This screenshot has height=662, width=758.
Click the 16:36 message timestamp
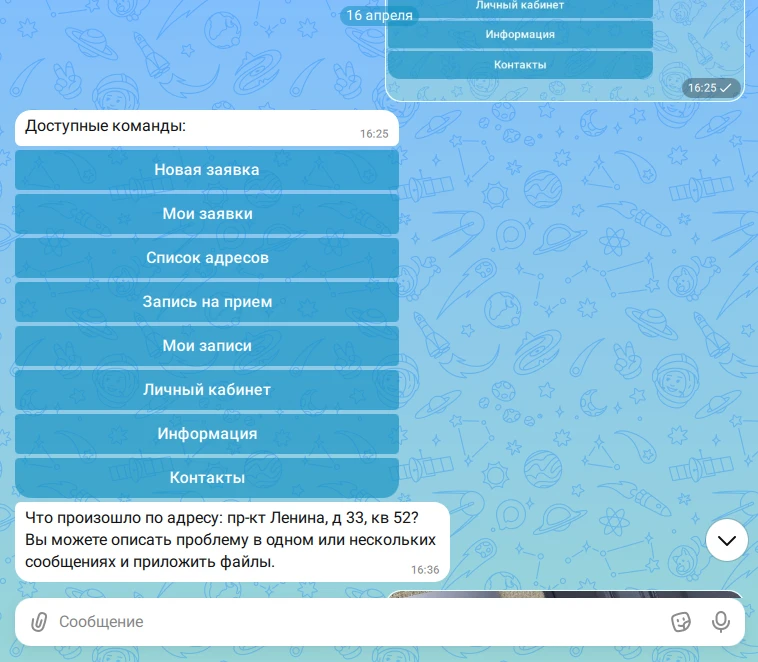click(x=425, y=570)
